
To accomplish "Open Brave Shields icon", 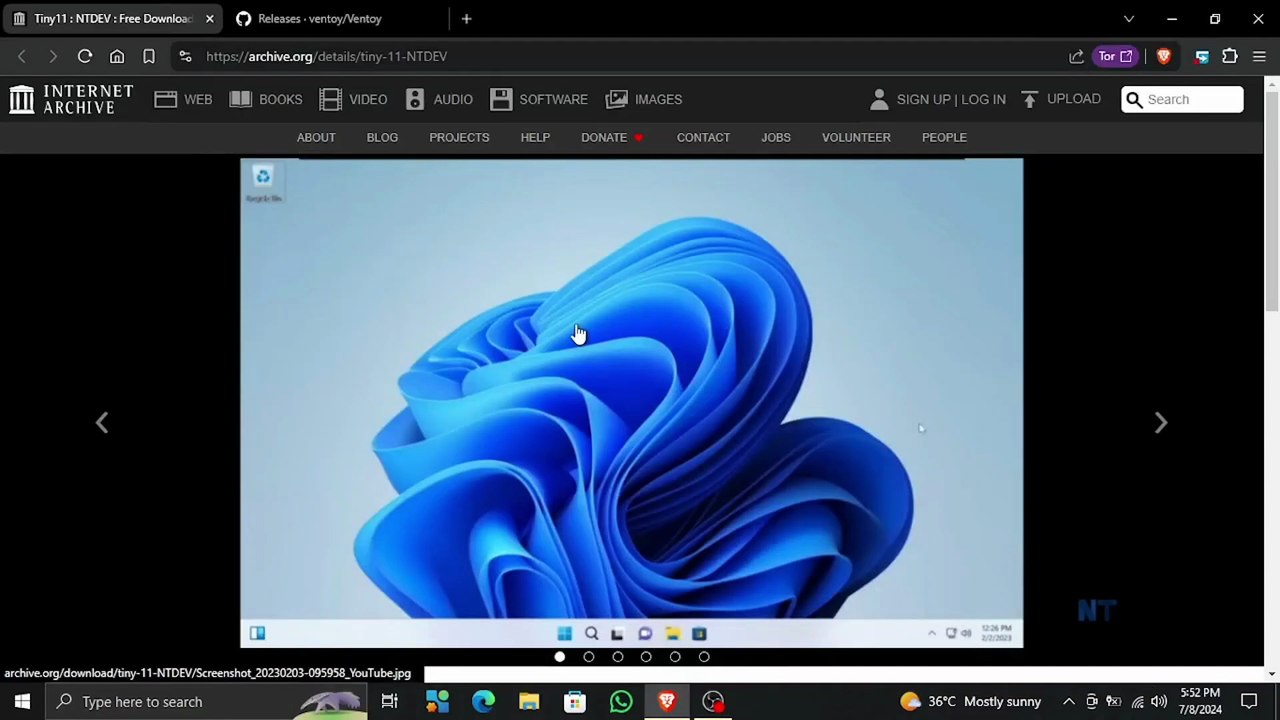I will (x=1163, y=56).
